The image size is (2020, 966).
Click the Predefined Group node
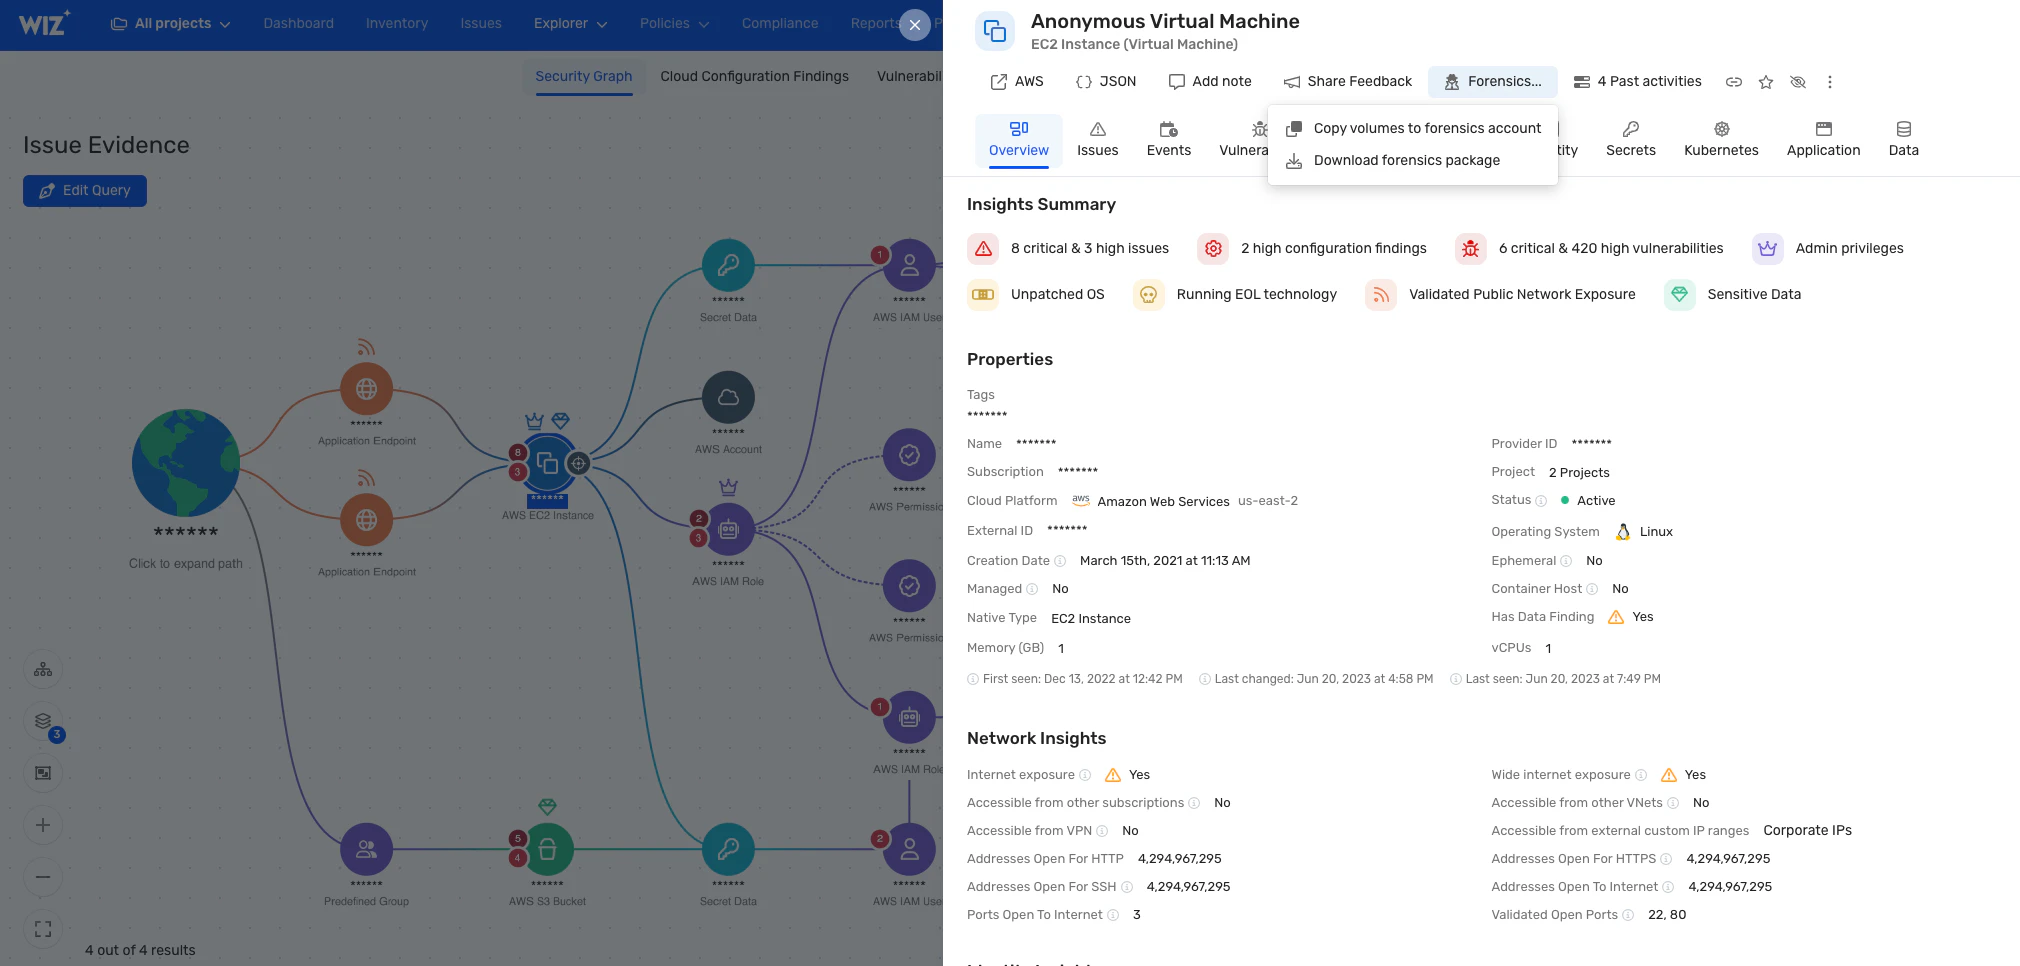point(366,849)
